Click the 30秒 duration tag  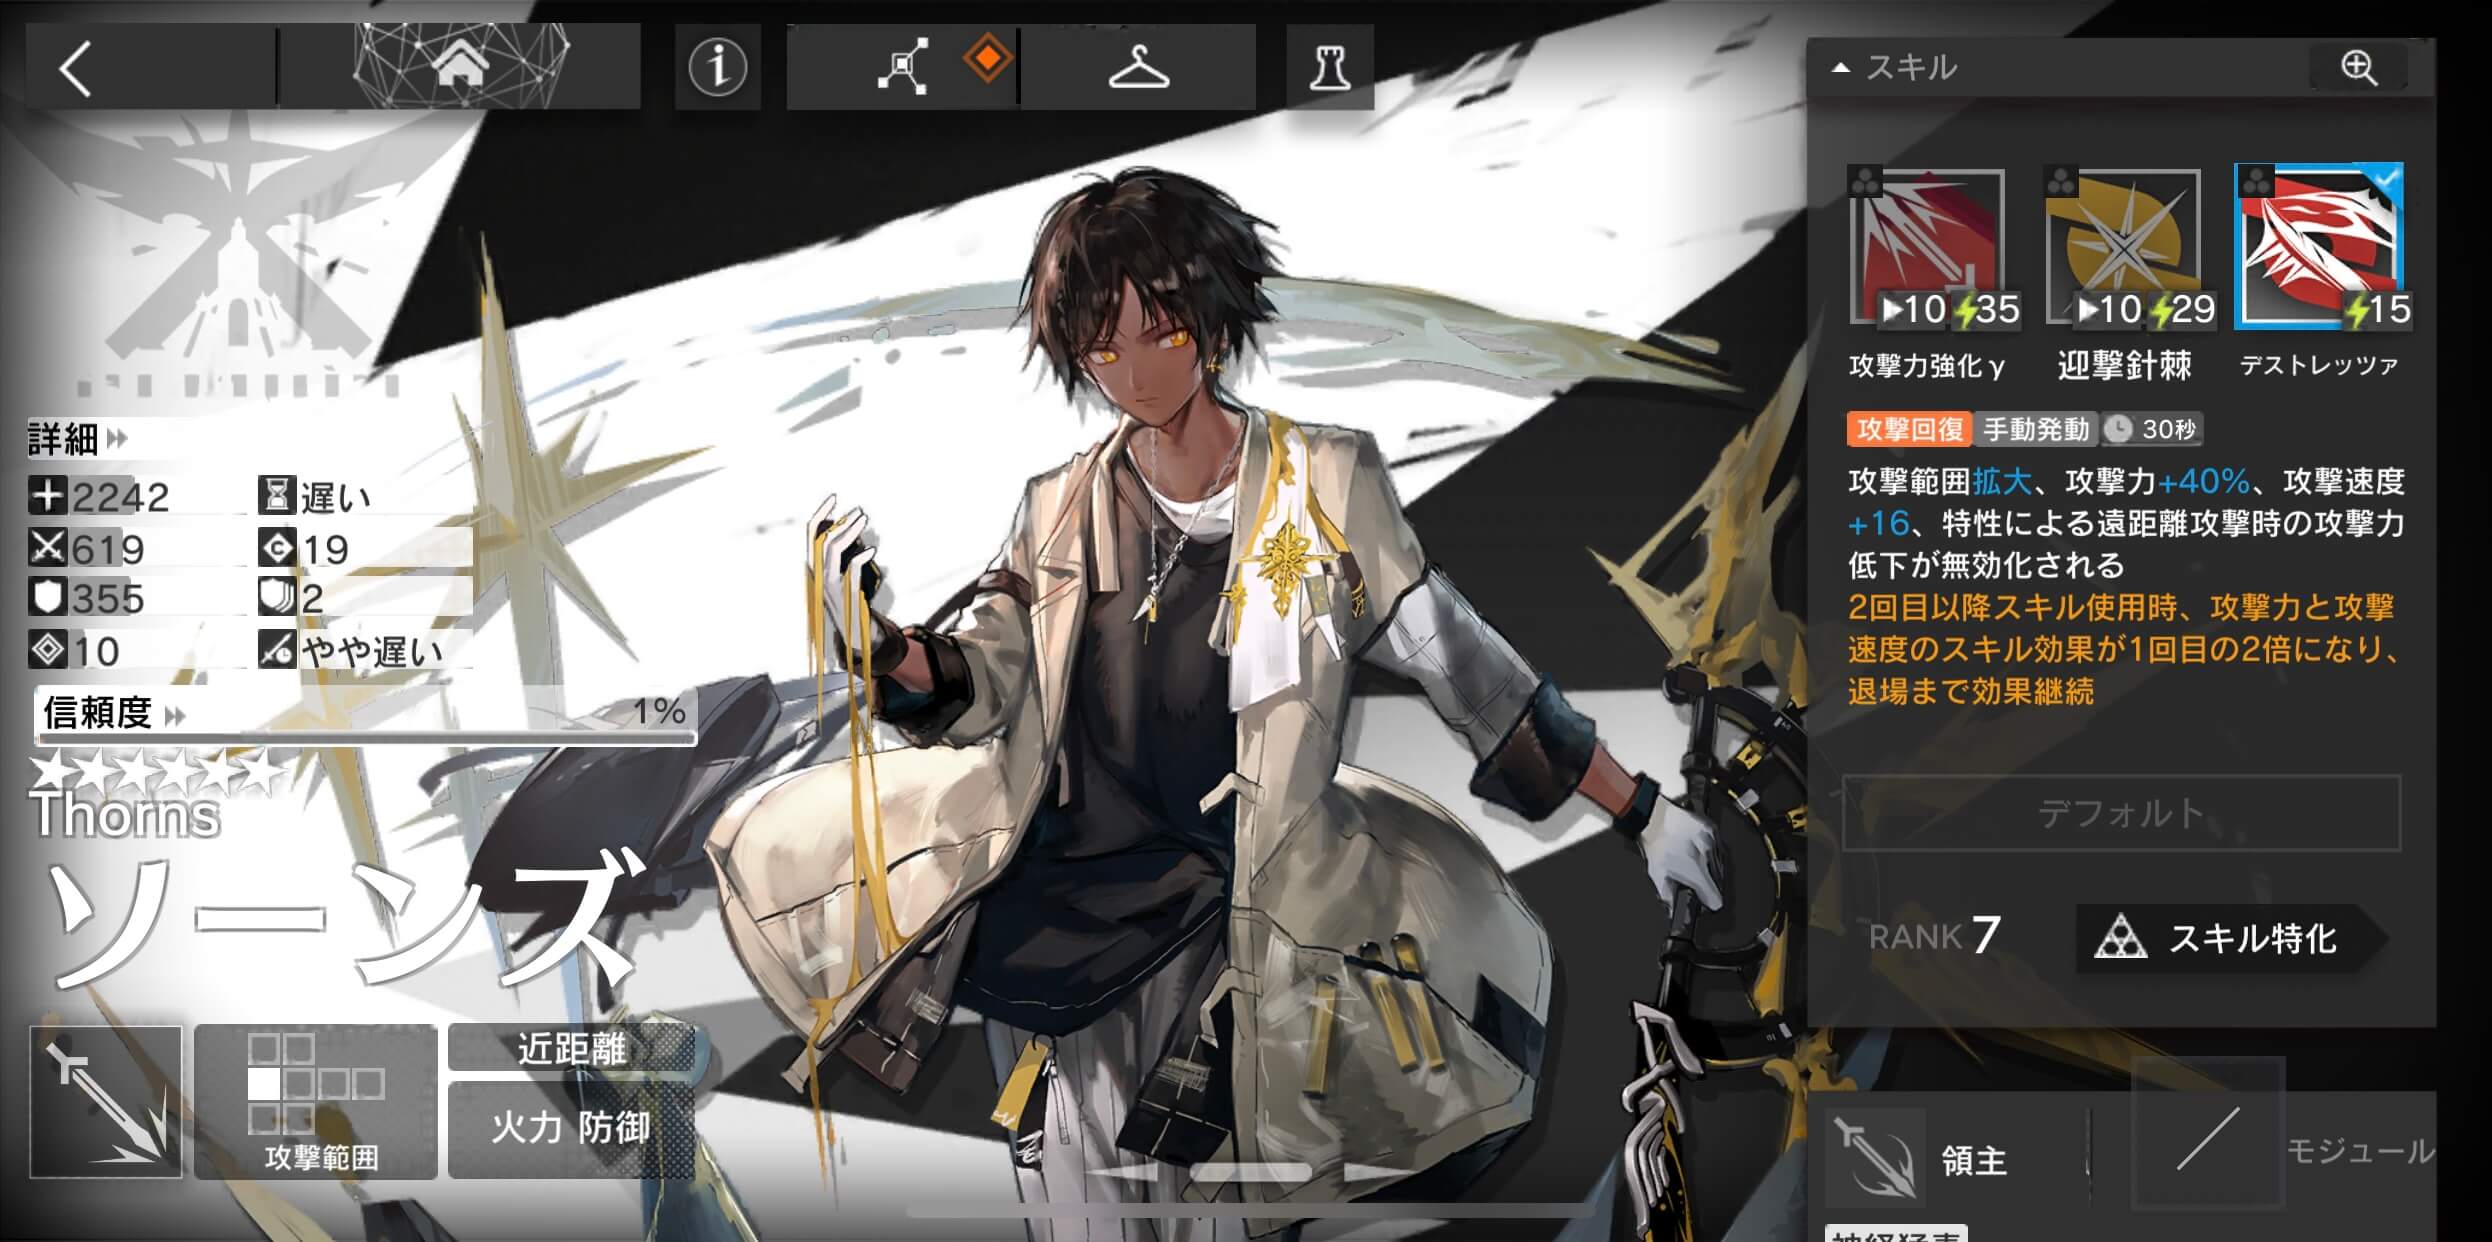2152,429
